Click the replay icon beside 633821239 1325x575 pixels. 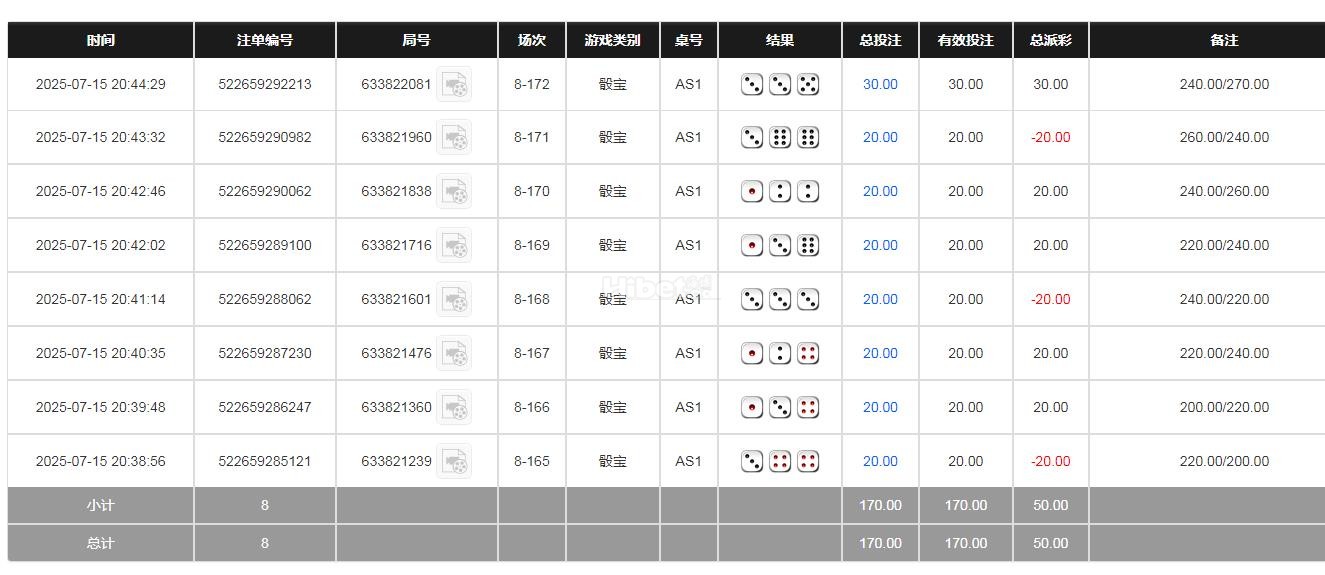click(x=454, y=462)
